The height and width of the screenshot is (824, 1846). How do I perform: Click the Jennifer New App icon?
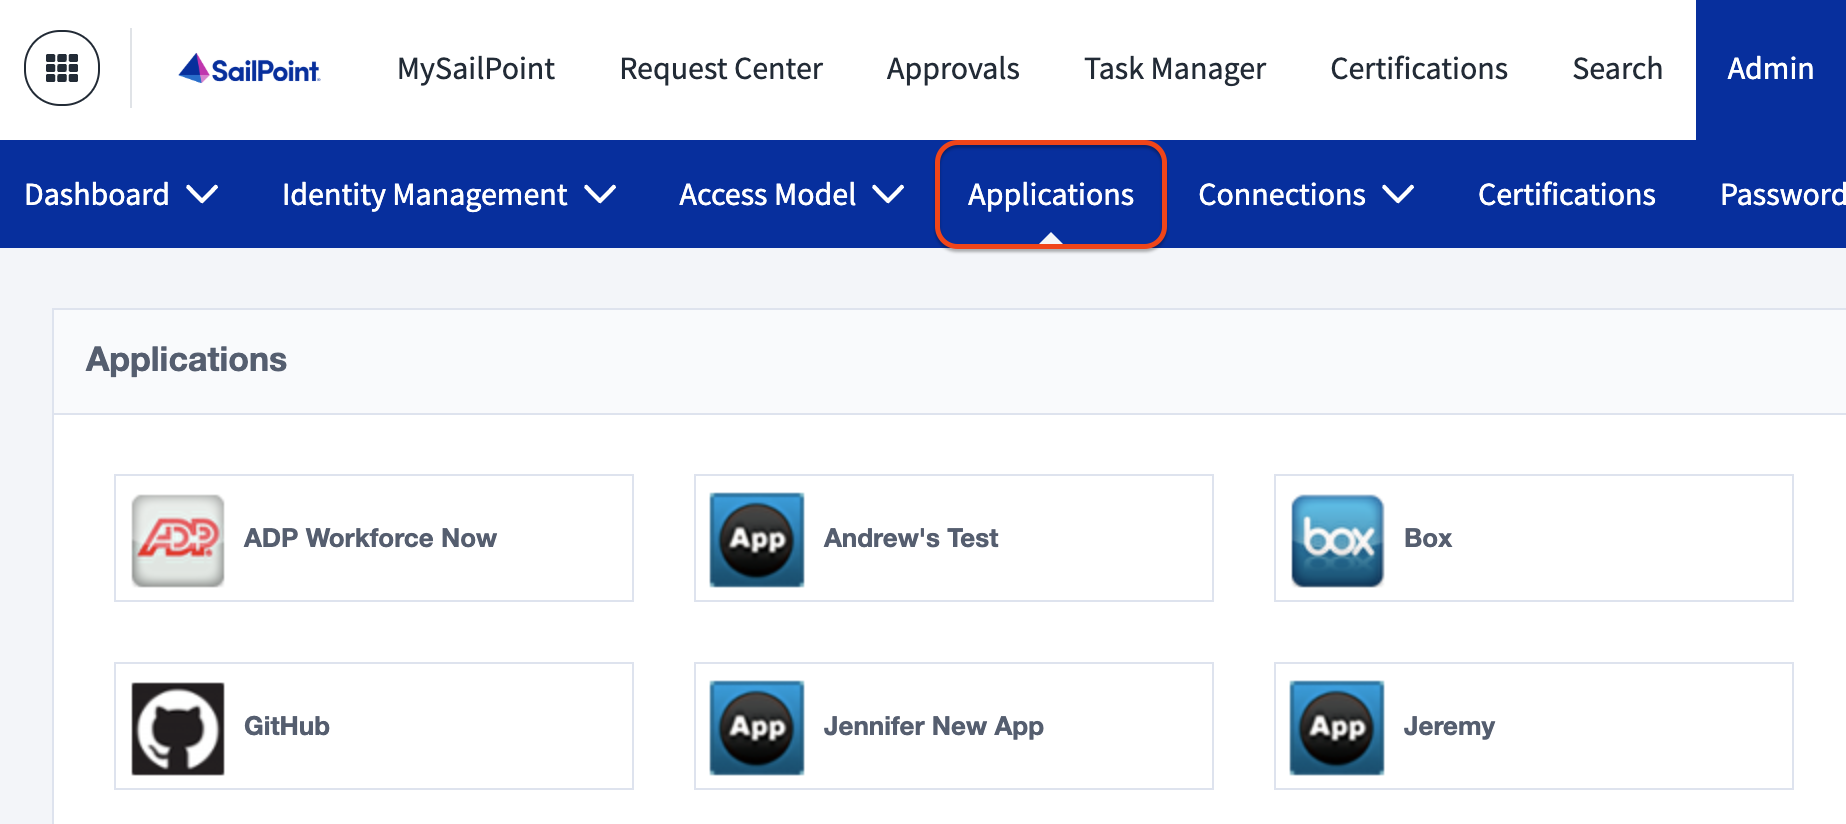(x=757, y=728)
